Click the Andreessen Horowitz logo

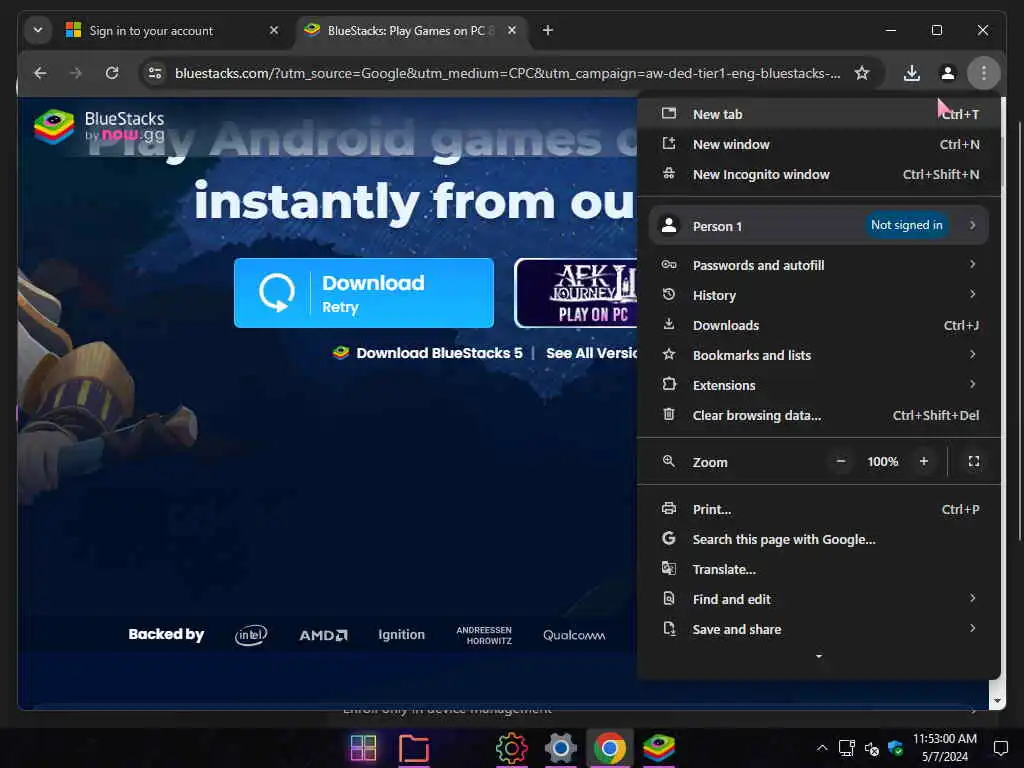pyautogui.click(x=484, y=635)
